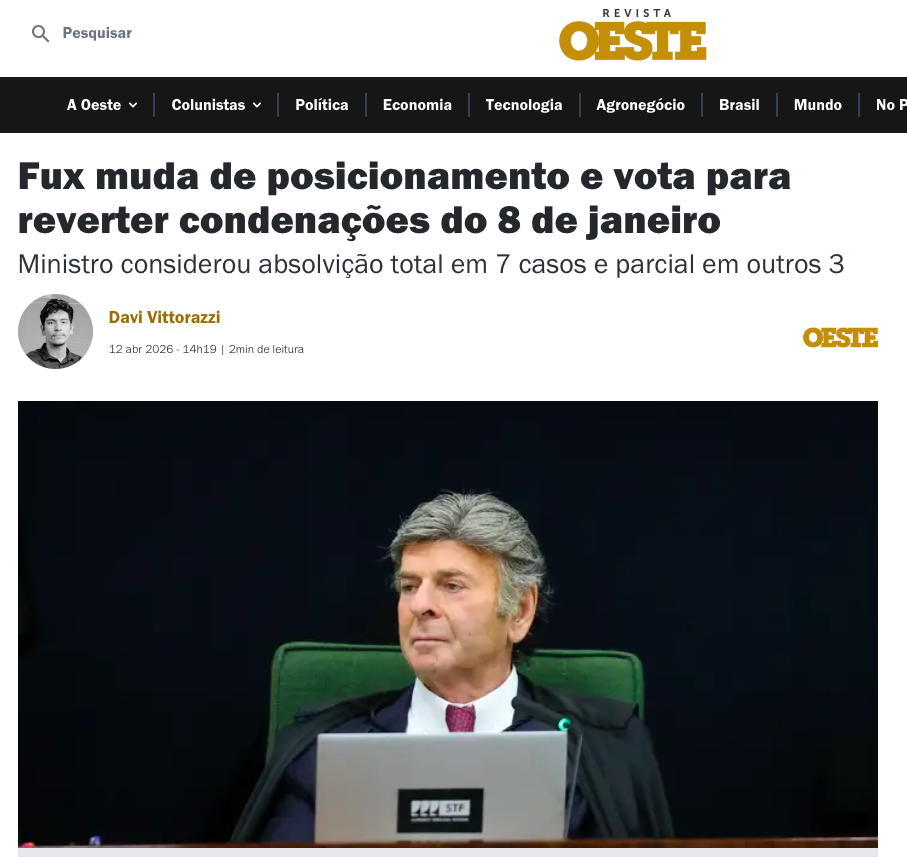Click the small Oeste logo beside byline
The height and width of the screenshot is (857, 907).
coord(840,338)
